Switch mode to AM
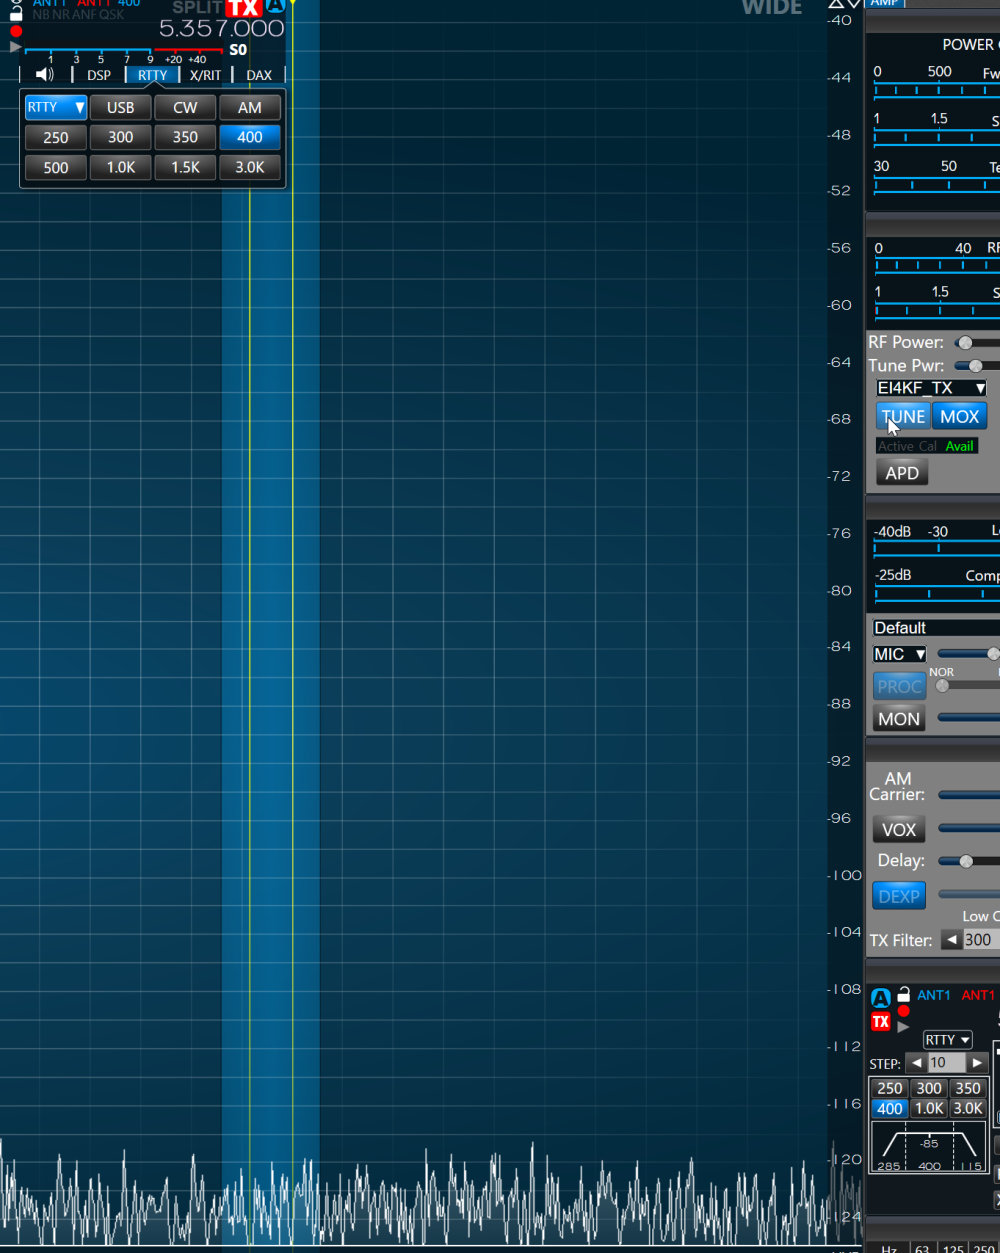Viewport: 1000px width, 1253px height. (x=250, y=107)
